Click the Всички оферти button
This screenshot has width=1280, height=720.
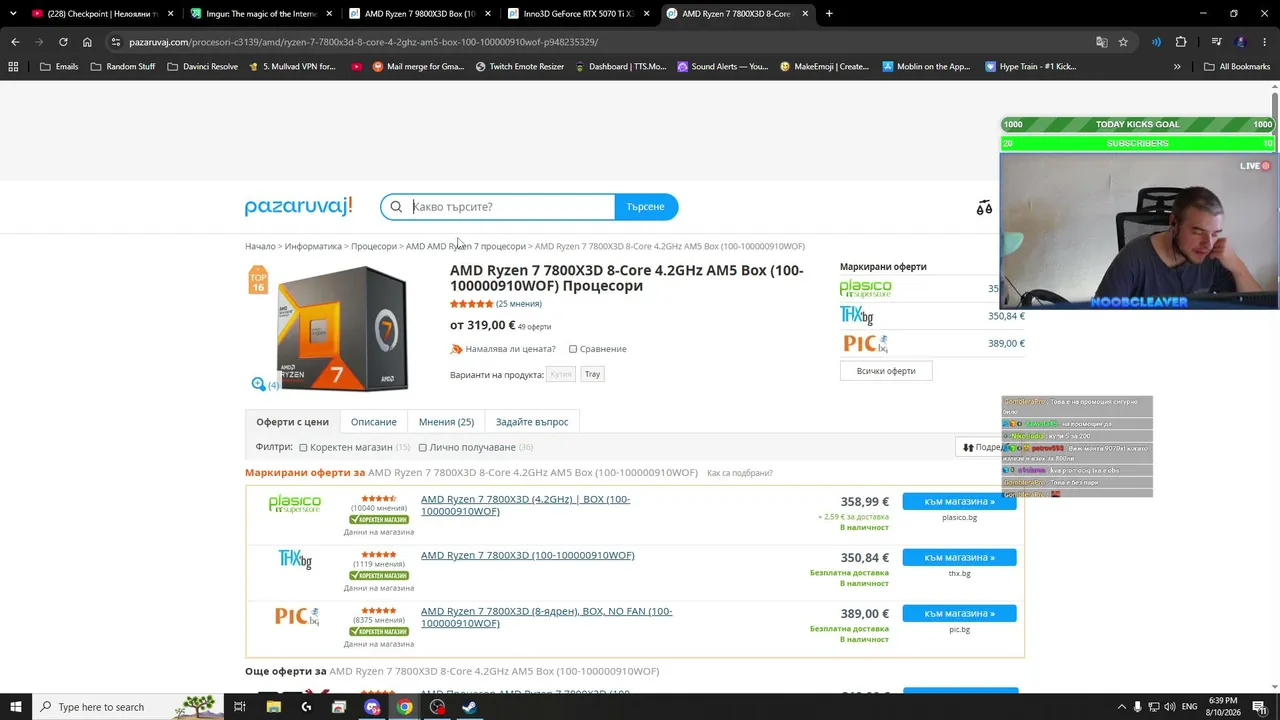[886, 371]
